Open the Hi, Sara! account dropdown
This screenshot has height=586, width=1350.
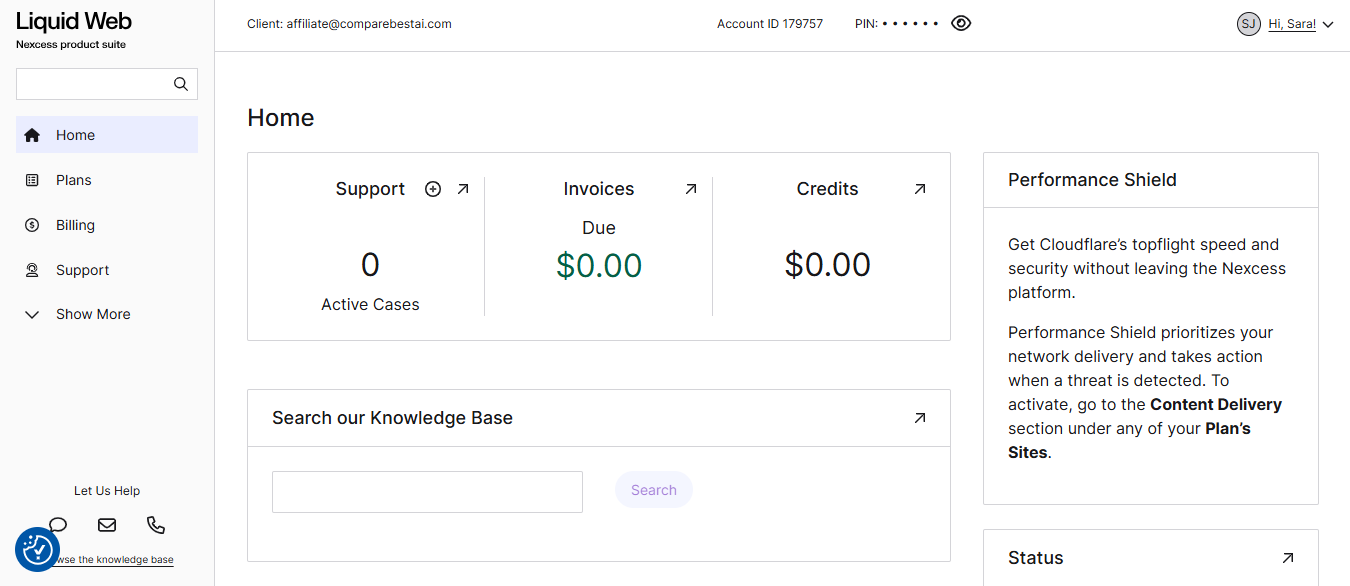1301,24
